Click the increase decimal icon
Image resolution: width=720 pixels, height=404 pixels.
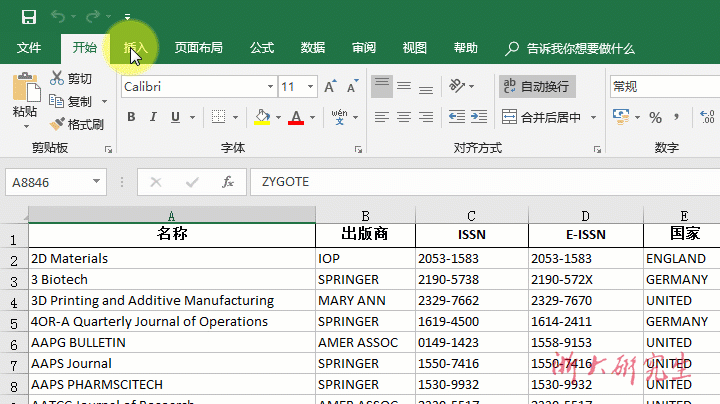tap(707, 117)
